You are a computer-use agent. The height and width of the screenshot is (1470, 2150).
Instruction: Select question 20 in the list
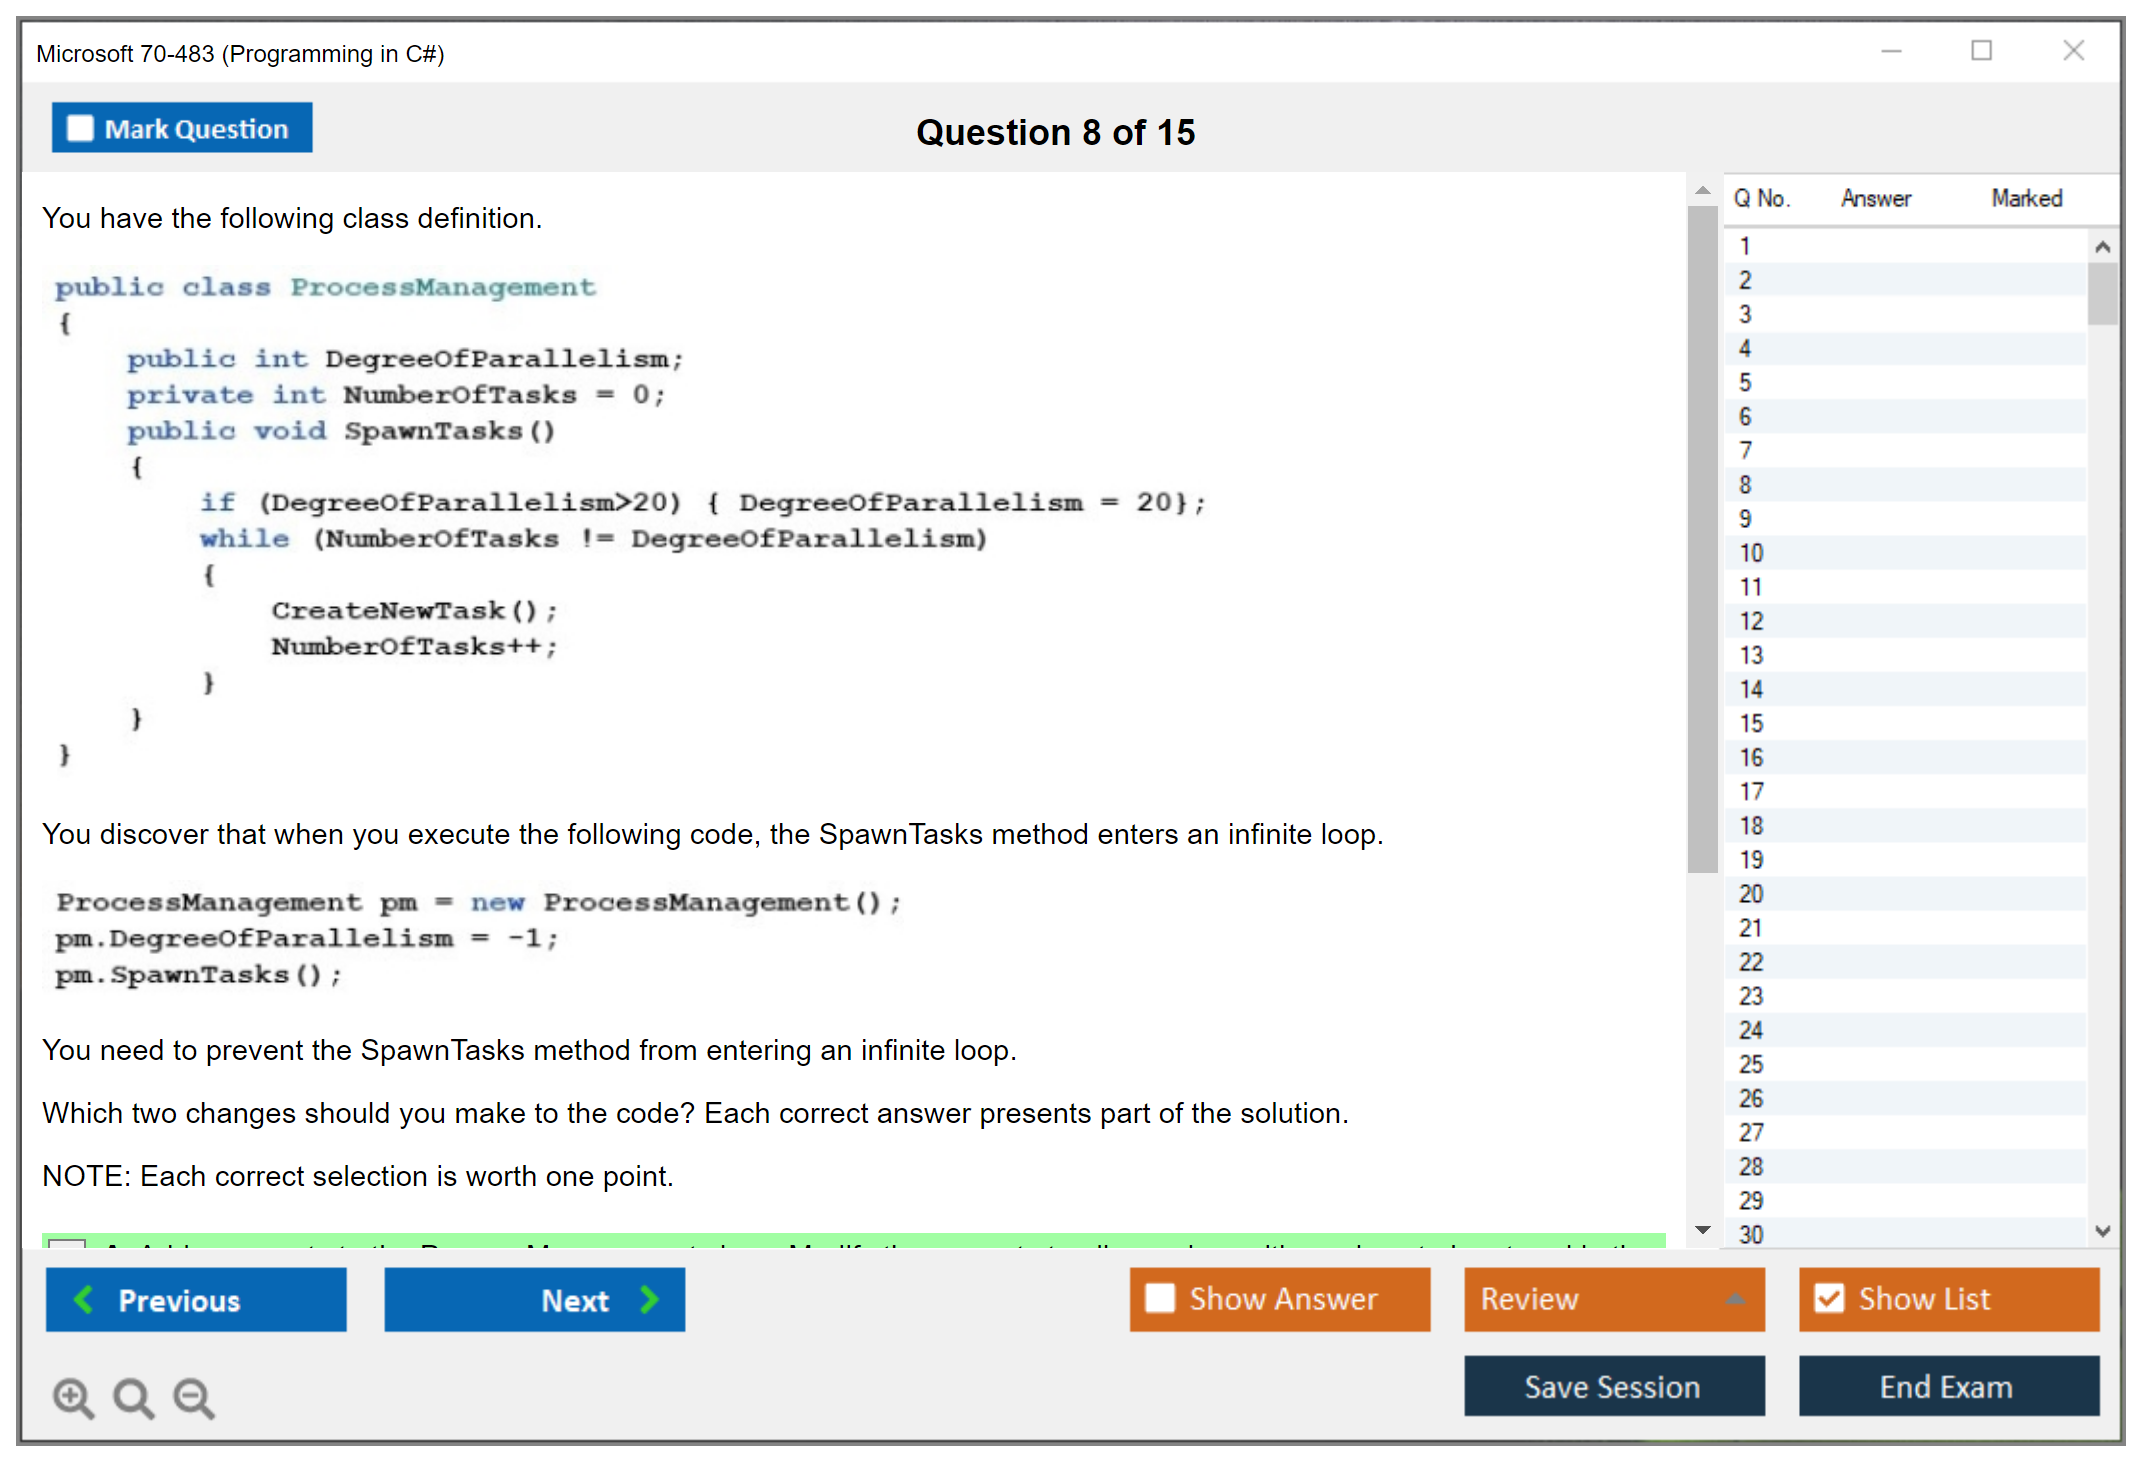tap(1752, 894)
